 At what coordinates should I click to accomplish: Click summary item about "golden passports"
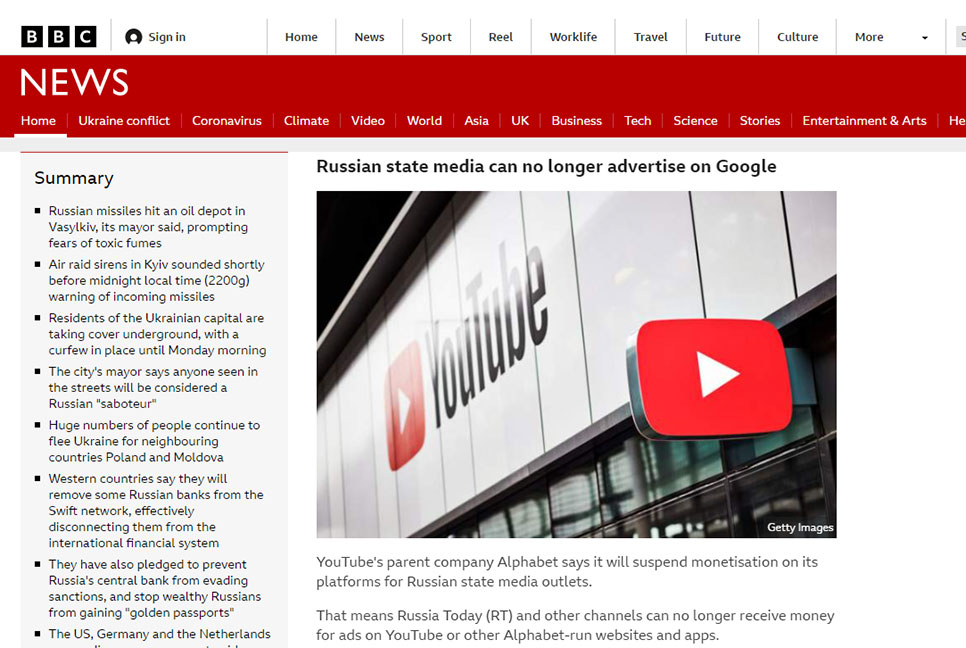155,588
